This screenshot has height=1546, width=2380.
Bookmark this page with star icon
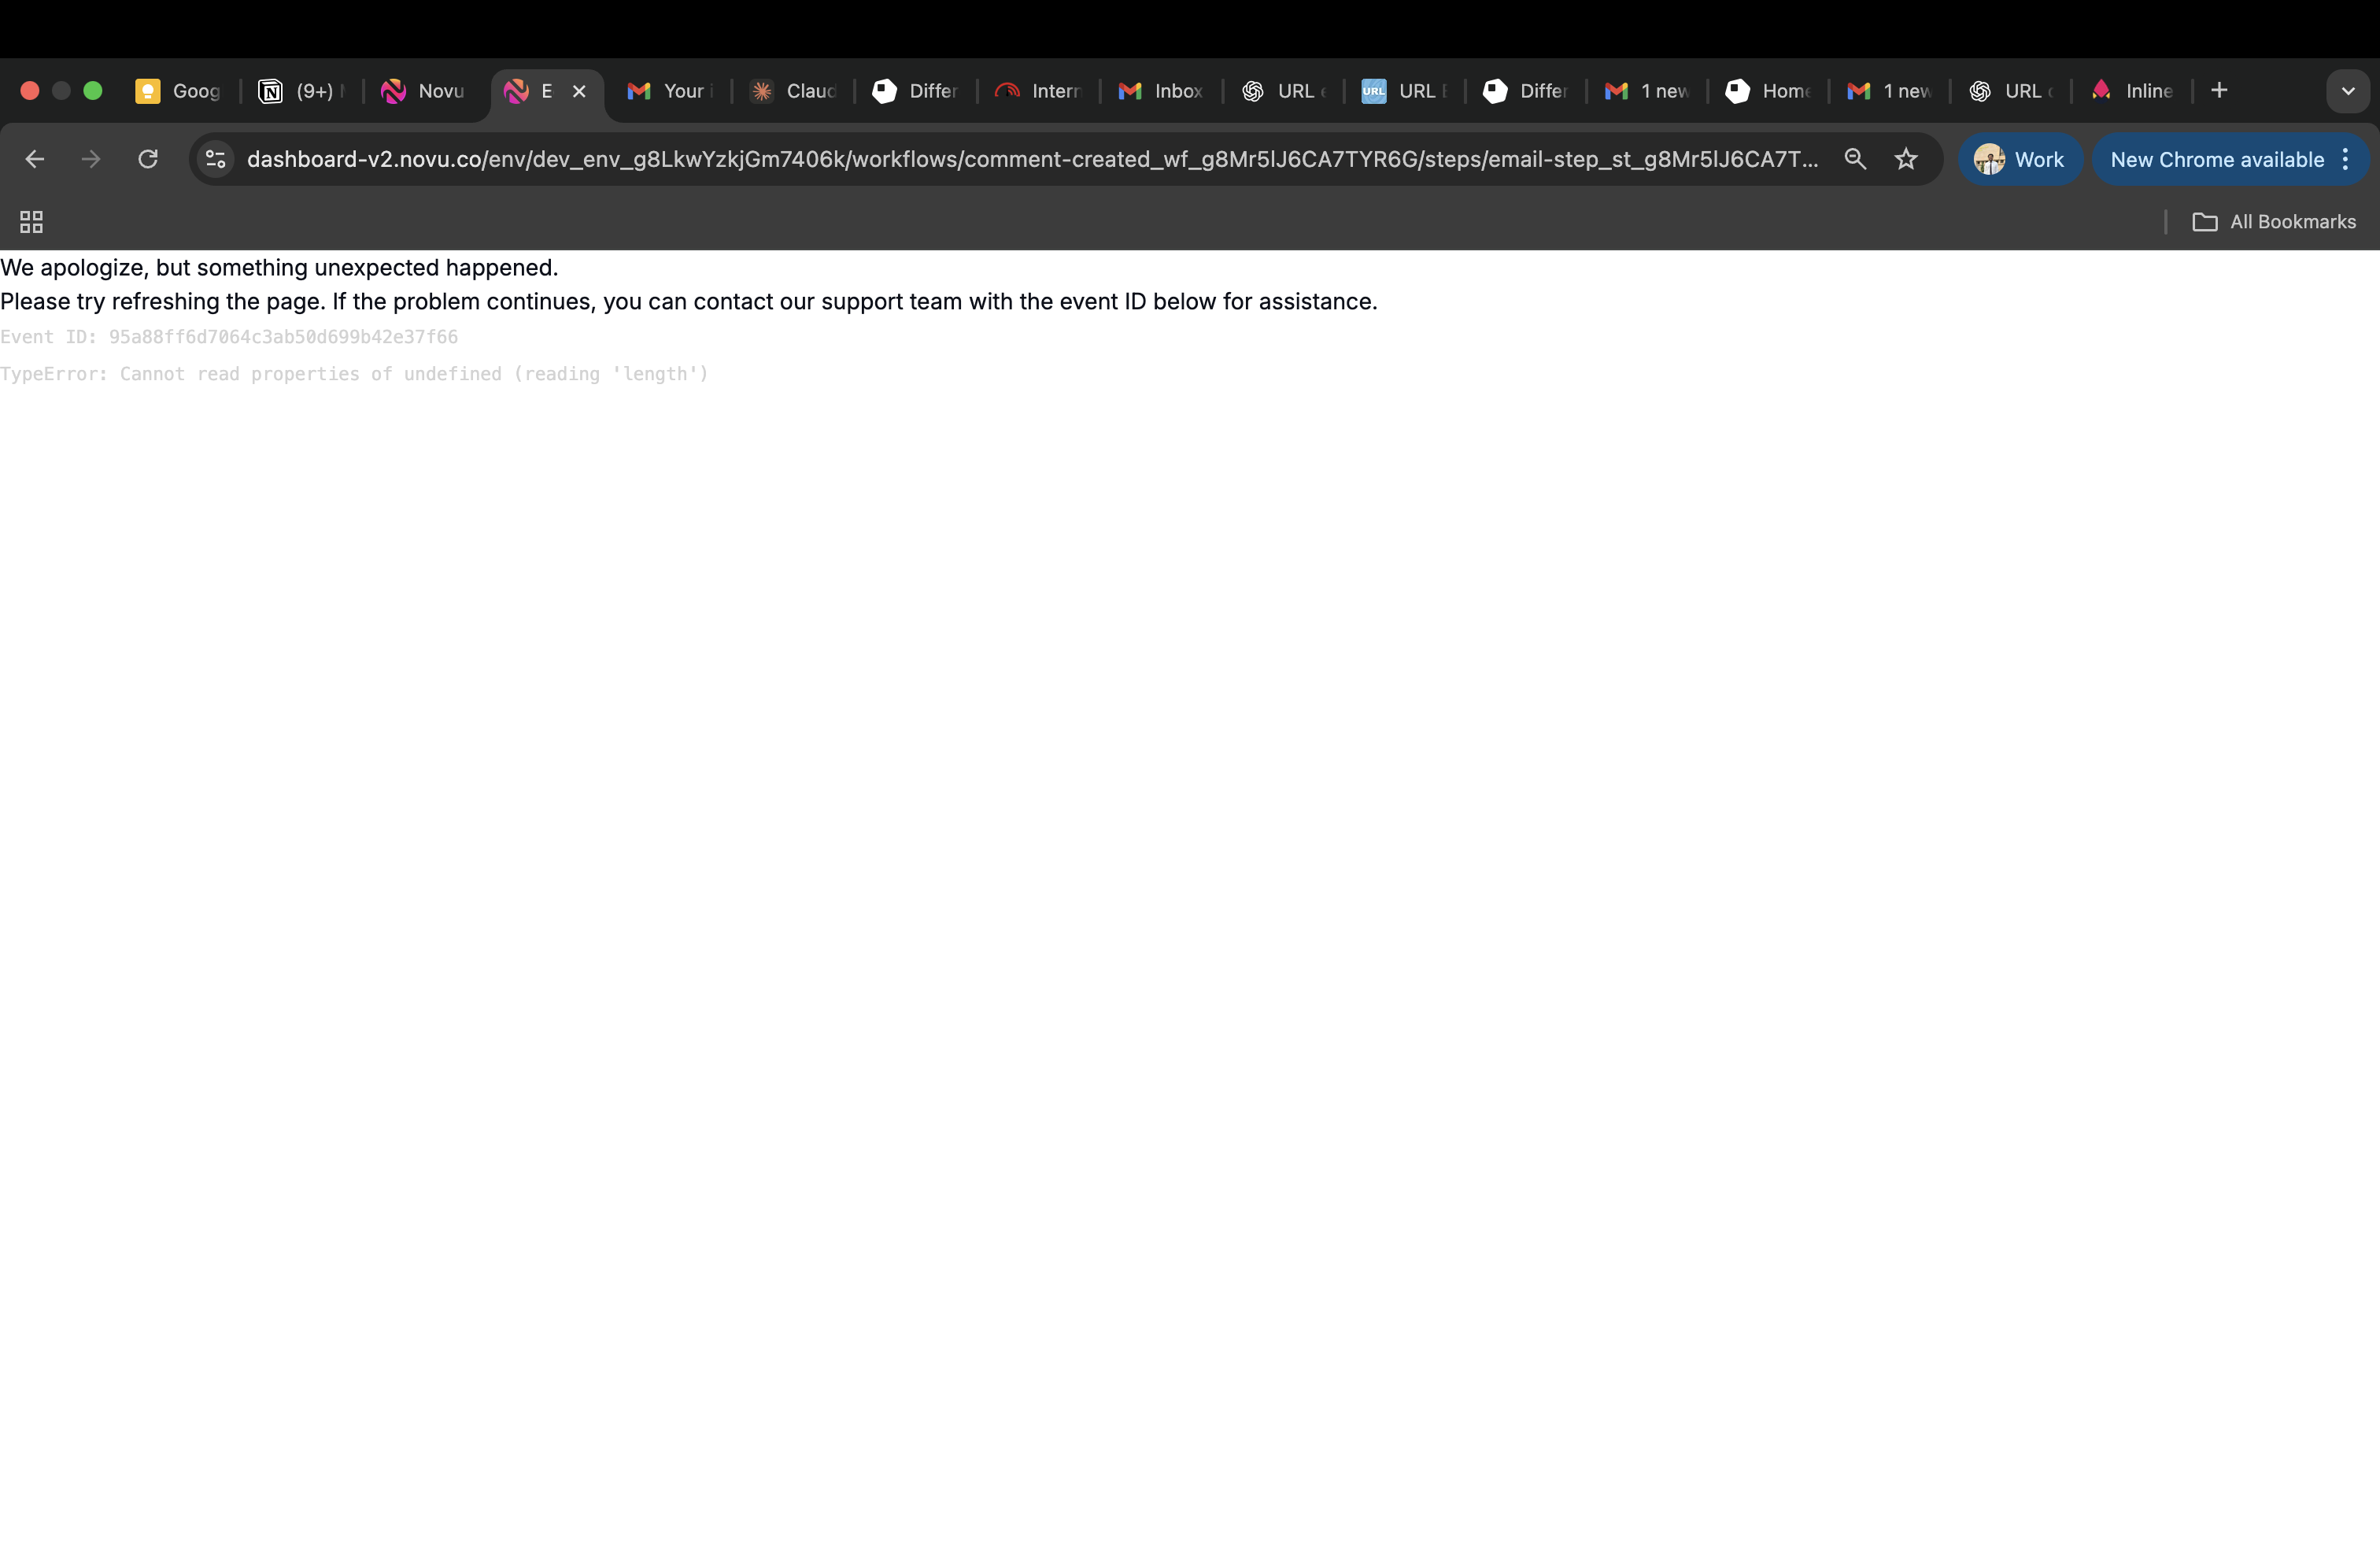tap(1906, 159)
